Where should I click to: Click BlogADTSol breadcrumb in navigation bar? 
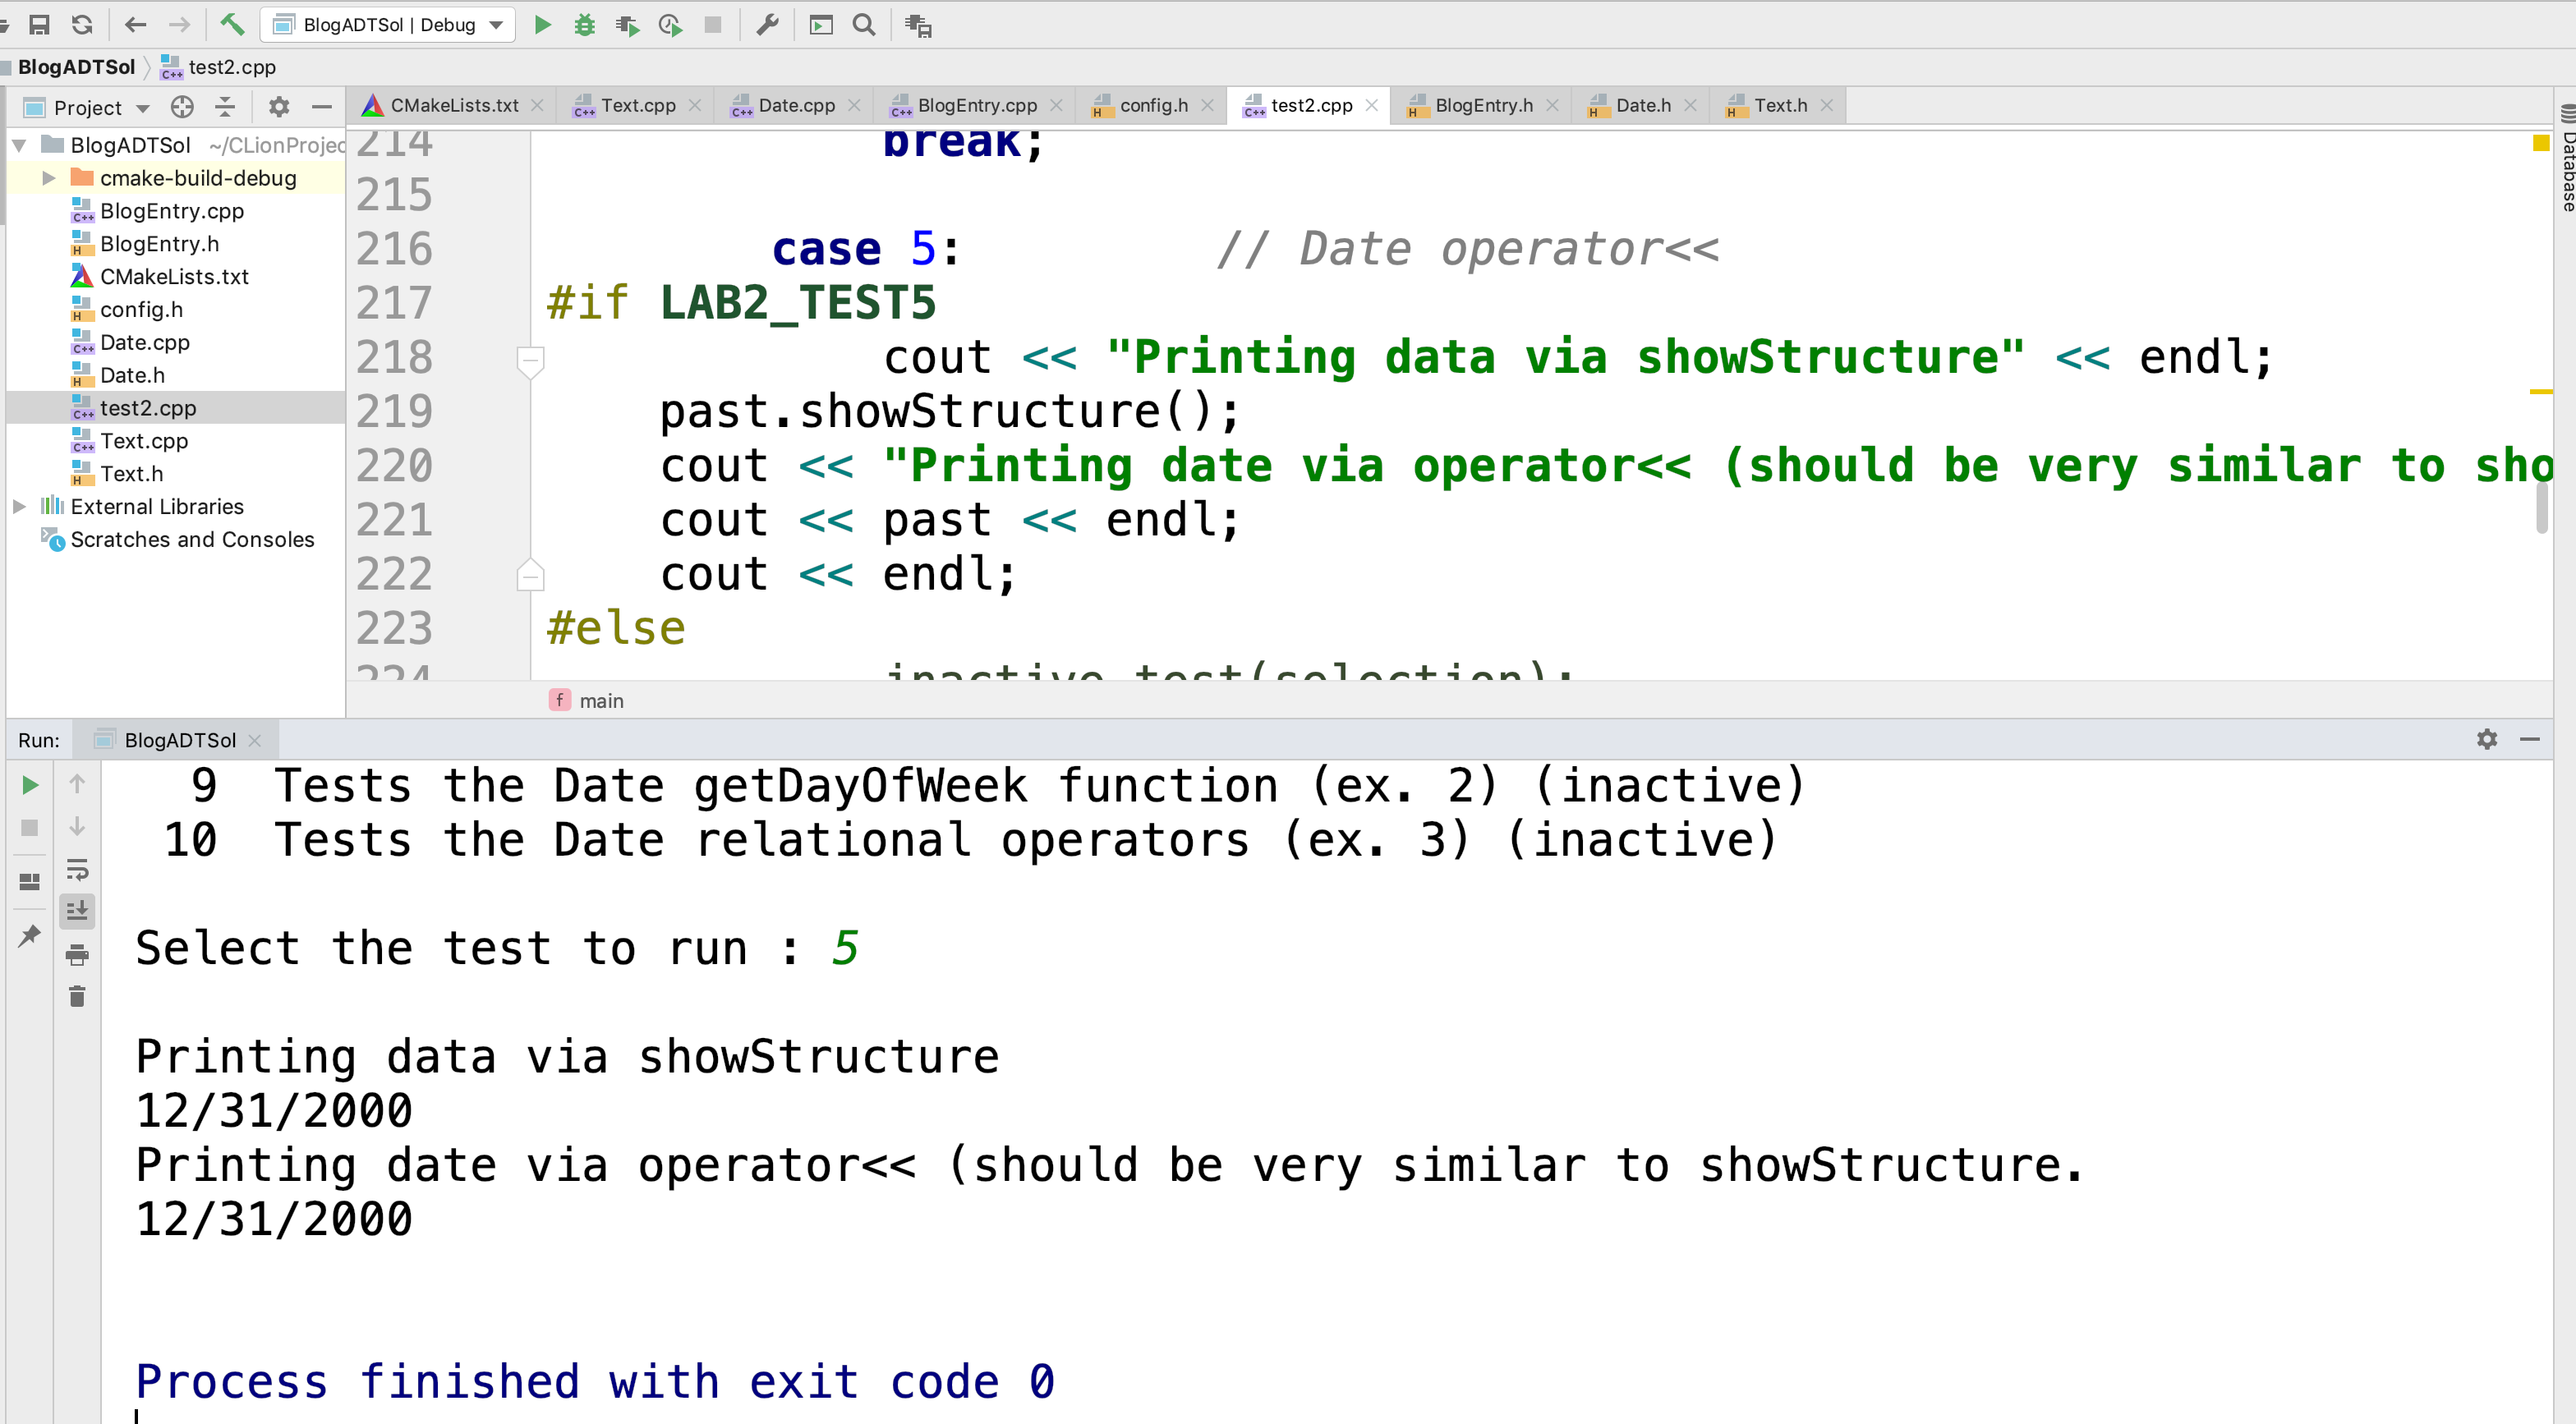(76, 67)
